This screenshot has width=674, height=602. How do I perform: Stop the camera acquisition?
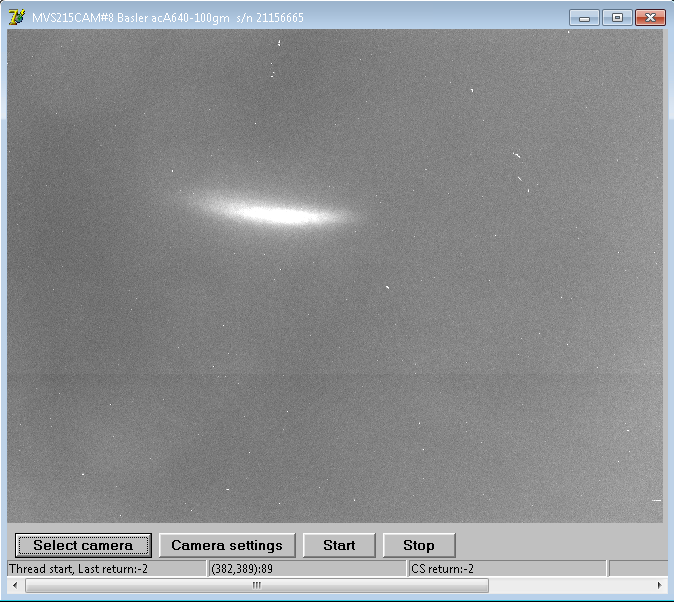pos(419,545)
